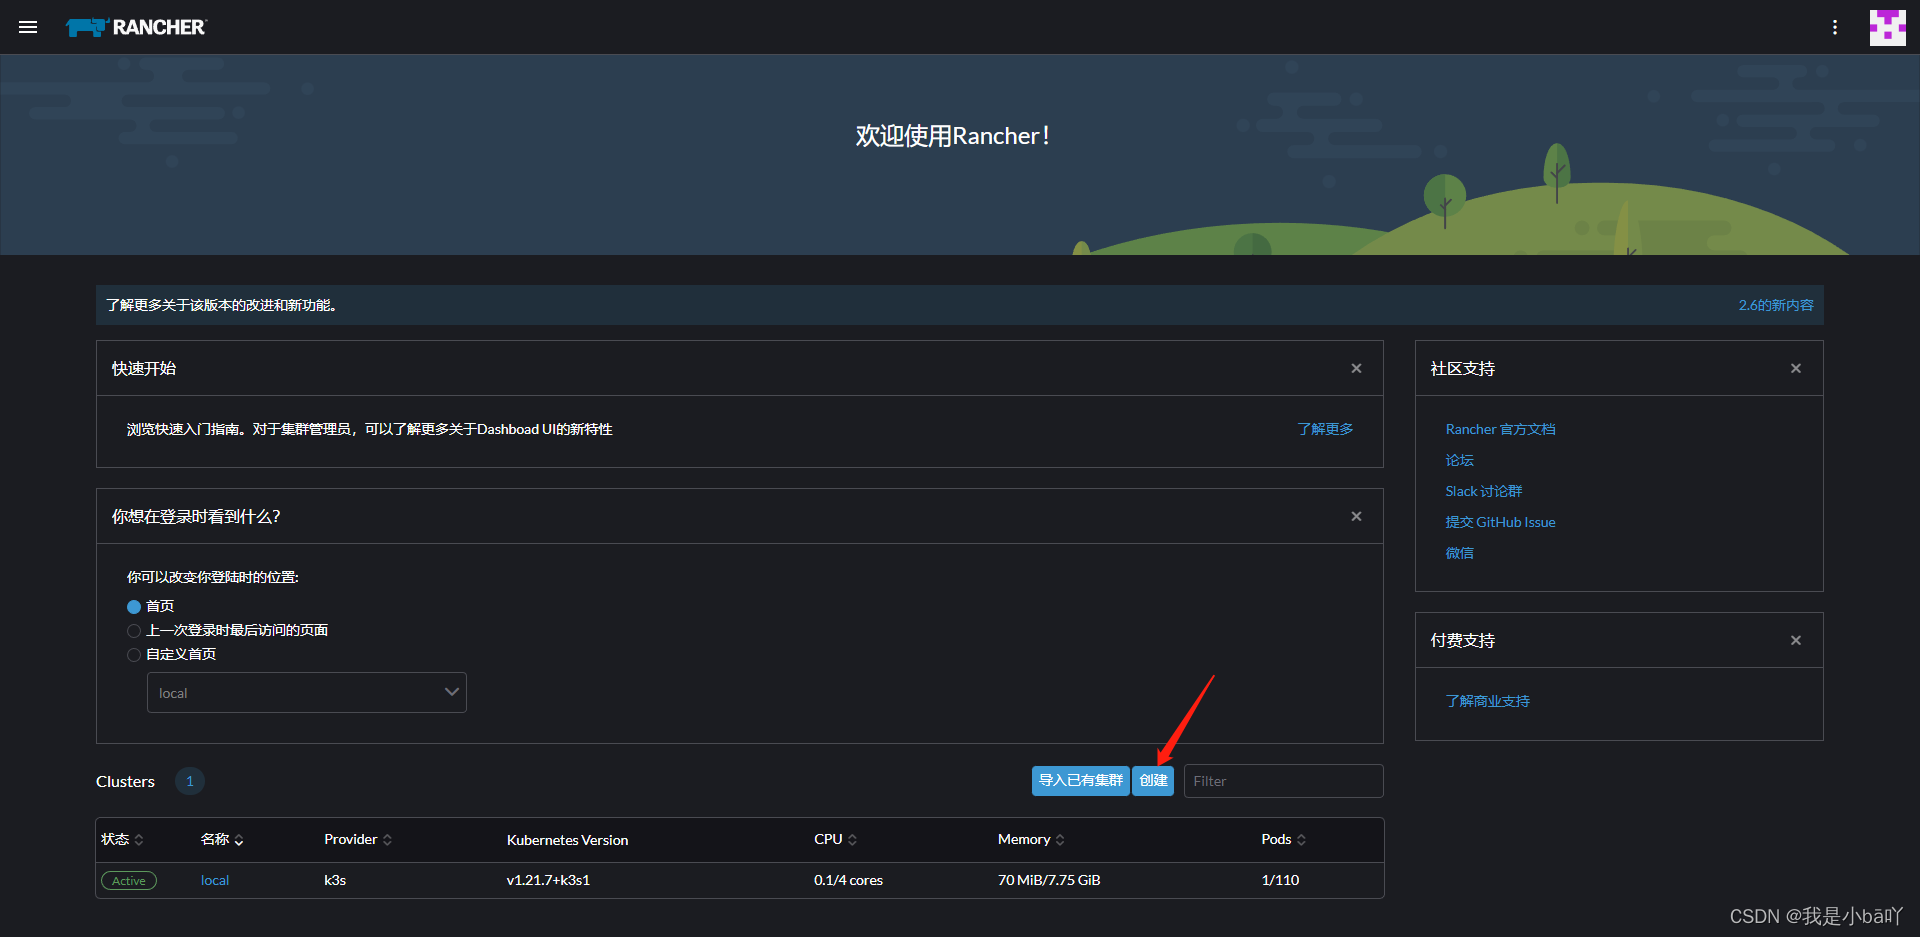Screen dimensions: 1920x937
Task: Close the 社区支持 panel
Action: point(1796,368)
